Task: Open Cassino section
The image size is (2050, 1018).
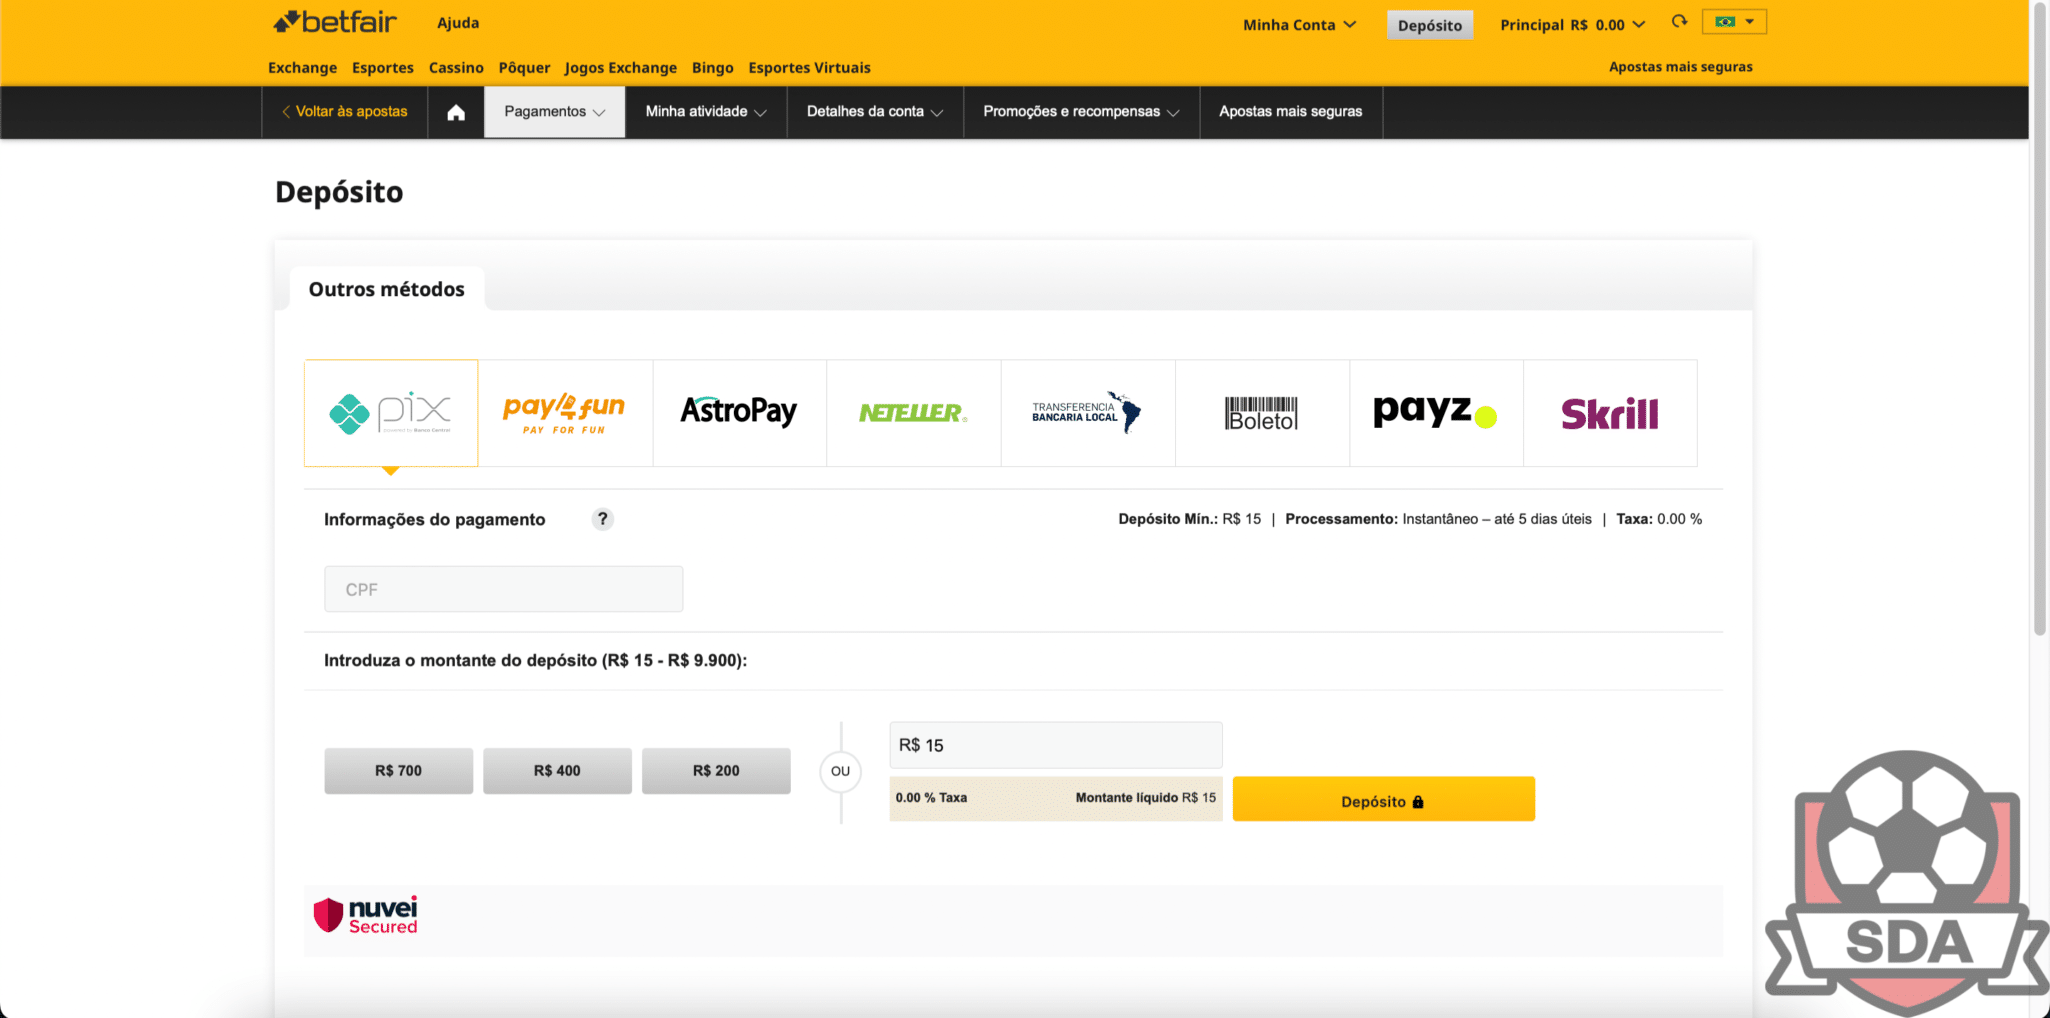Action: 456,68
